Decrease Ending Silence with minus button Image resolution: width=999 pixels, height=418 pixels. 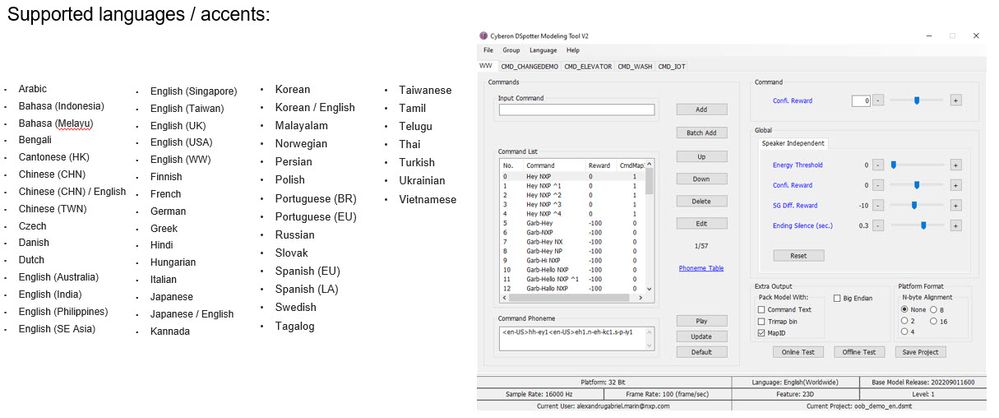click(x=878, y=226)
